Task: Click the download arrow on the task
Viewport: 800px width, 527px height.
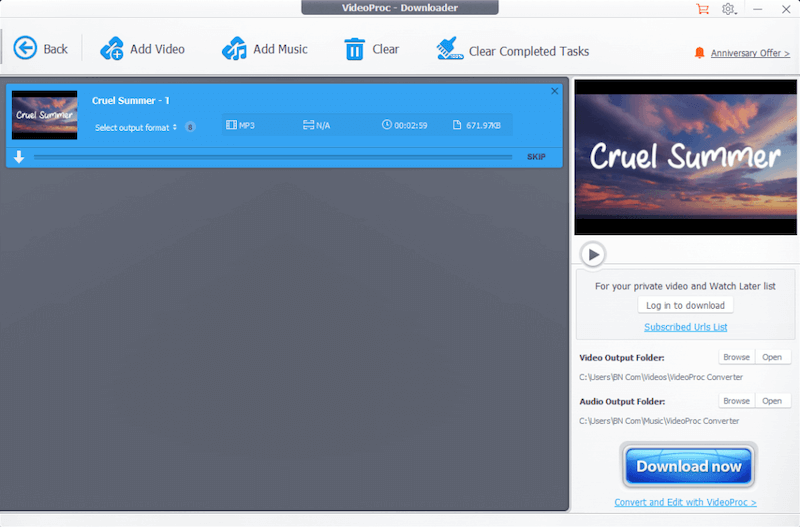Action: pyautogui.click(x=19, y=157)
